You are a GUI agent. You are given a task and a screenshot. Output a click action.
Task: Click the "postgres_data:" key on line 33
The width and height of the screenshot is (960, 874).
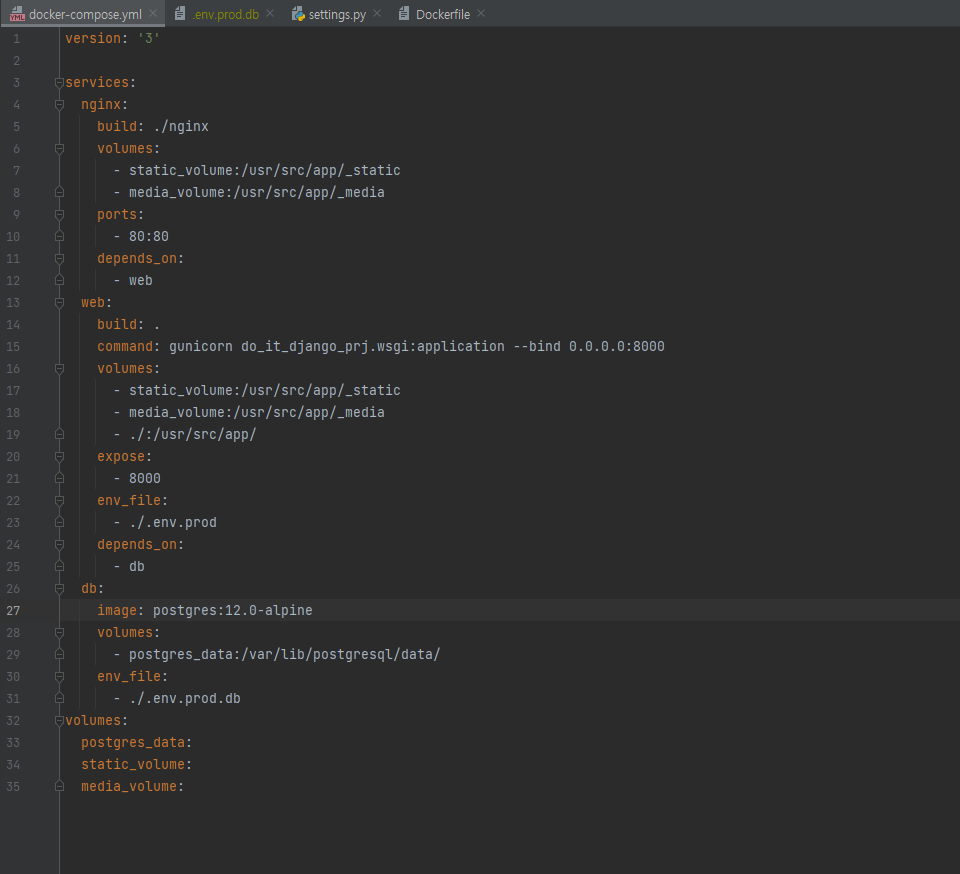tap(137, 743)
